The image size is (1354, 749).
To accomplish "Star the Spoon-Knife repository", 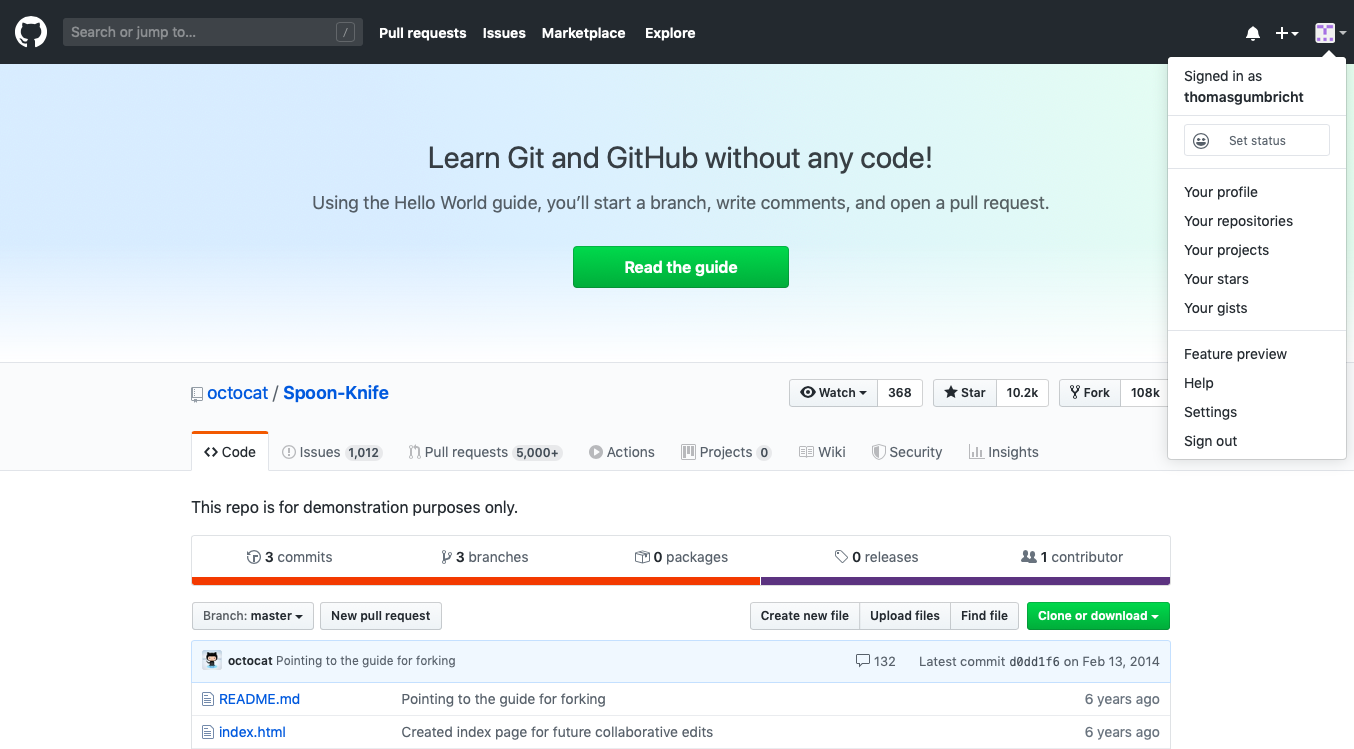I will (964, 393).
